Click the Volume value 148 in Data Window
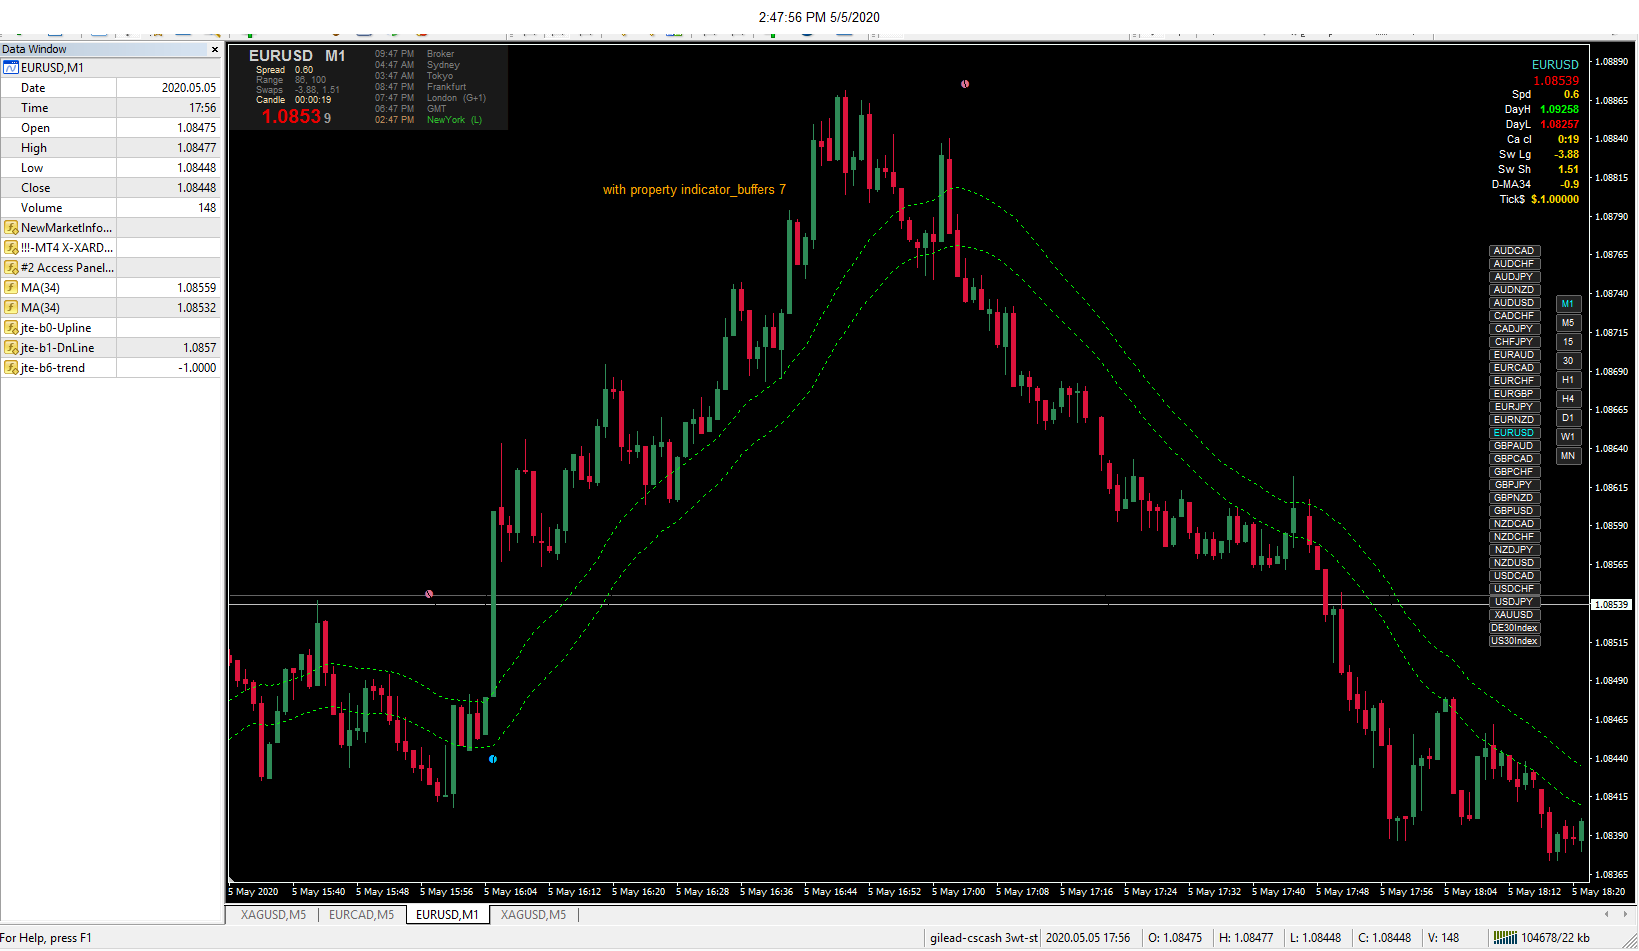 click(207, 208)
